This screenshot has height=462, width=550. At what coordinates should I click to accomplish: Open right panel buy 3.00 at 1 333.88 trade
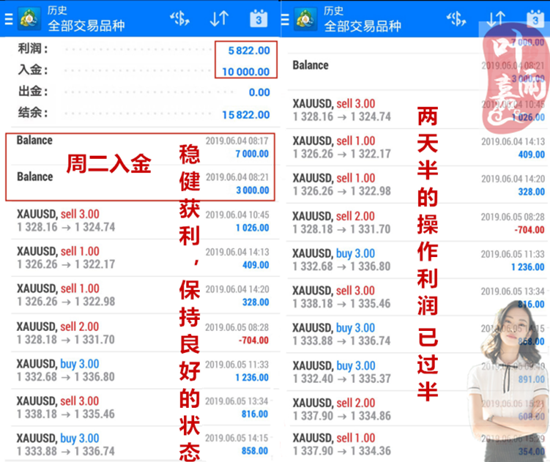(x=417, y=334)
